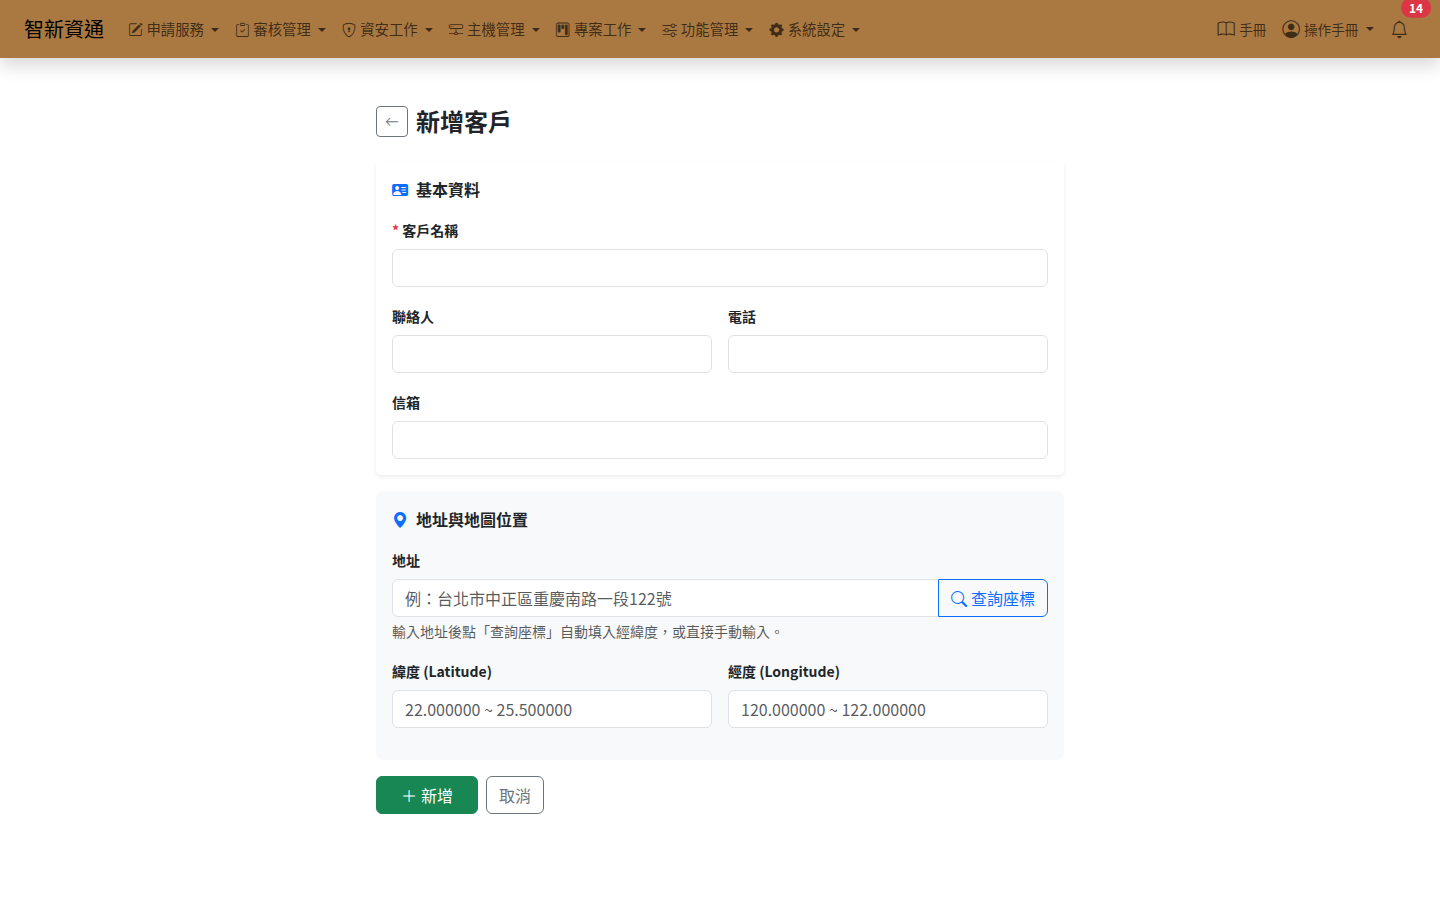The width and height of the screenshot is (1440, 922).
Task: Click the map pin icon beside 地址與地圖位置
Action: [x=400, y=520]
